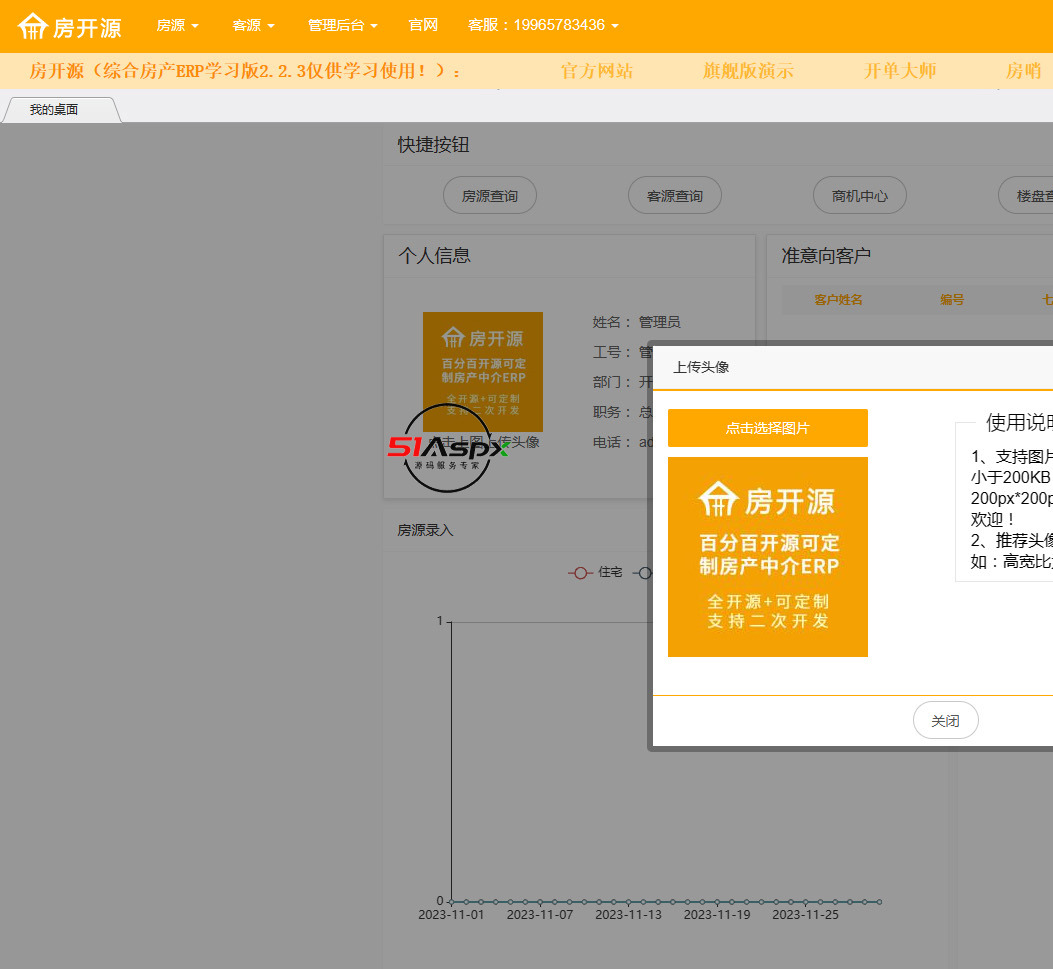Viewport: 1053px width, 969px height.
Task: Open the 管理后台 dropdown
Action: 342,25
